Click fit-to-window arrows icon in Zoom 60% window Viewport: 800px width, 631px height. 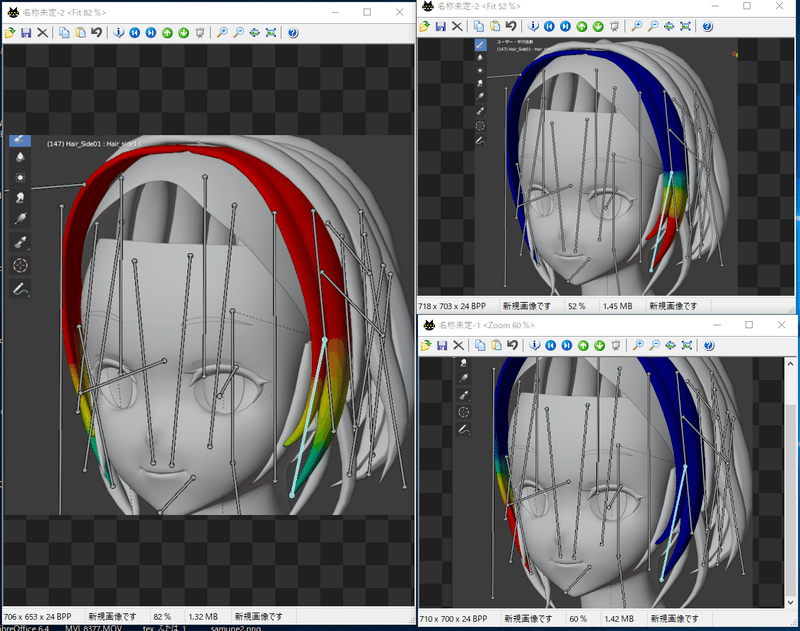click(x=671, y=346)
